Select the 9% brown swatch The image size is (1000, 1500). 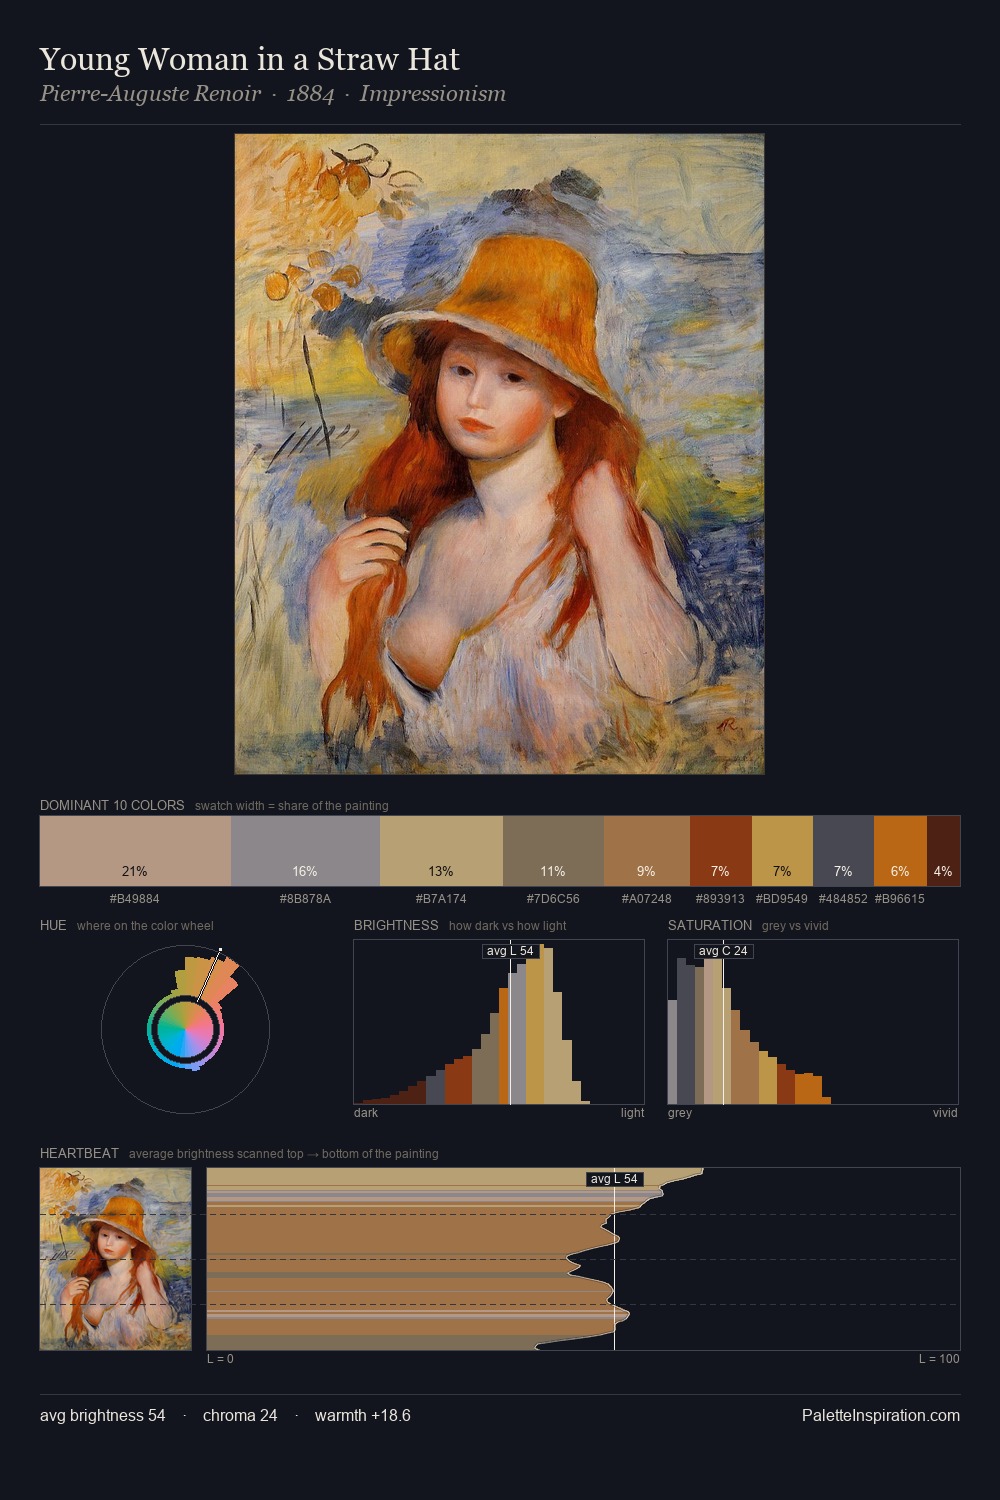click(647, 851)
